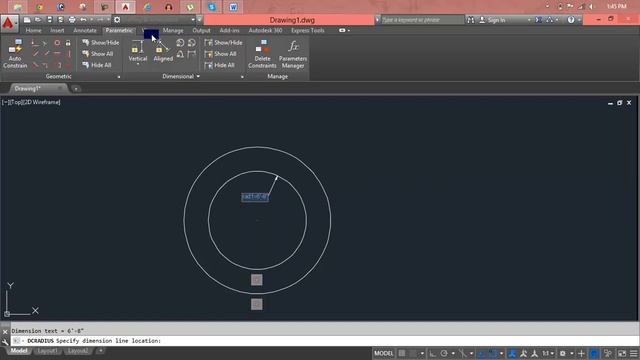Click the Undo arrow in Quick Access toolbar
This screenshot has height=360, width=640.
coord(83,20)
